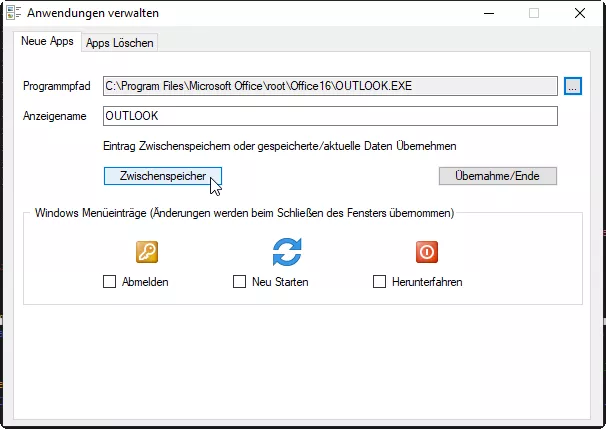606x429 pixels.
Task: Select the Neue Apps tab
Action: coord(47,42)
